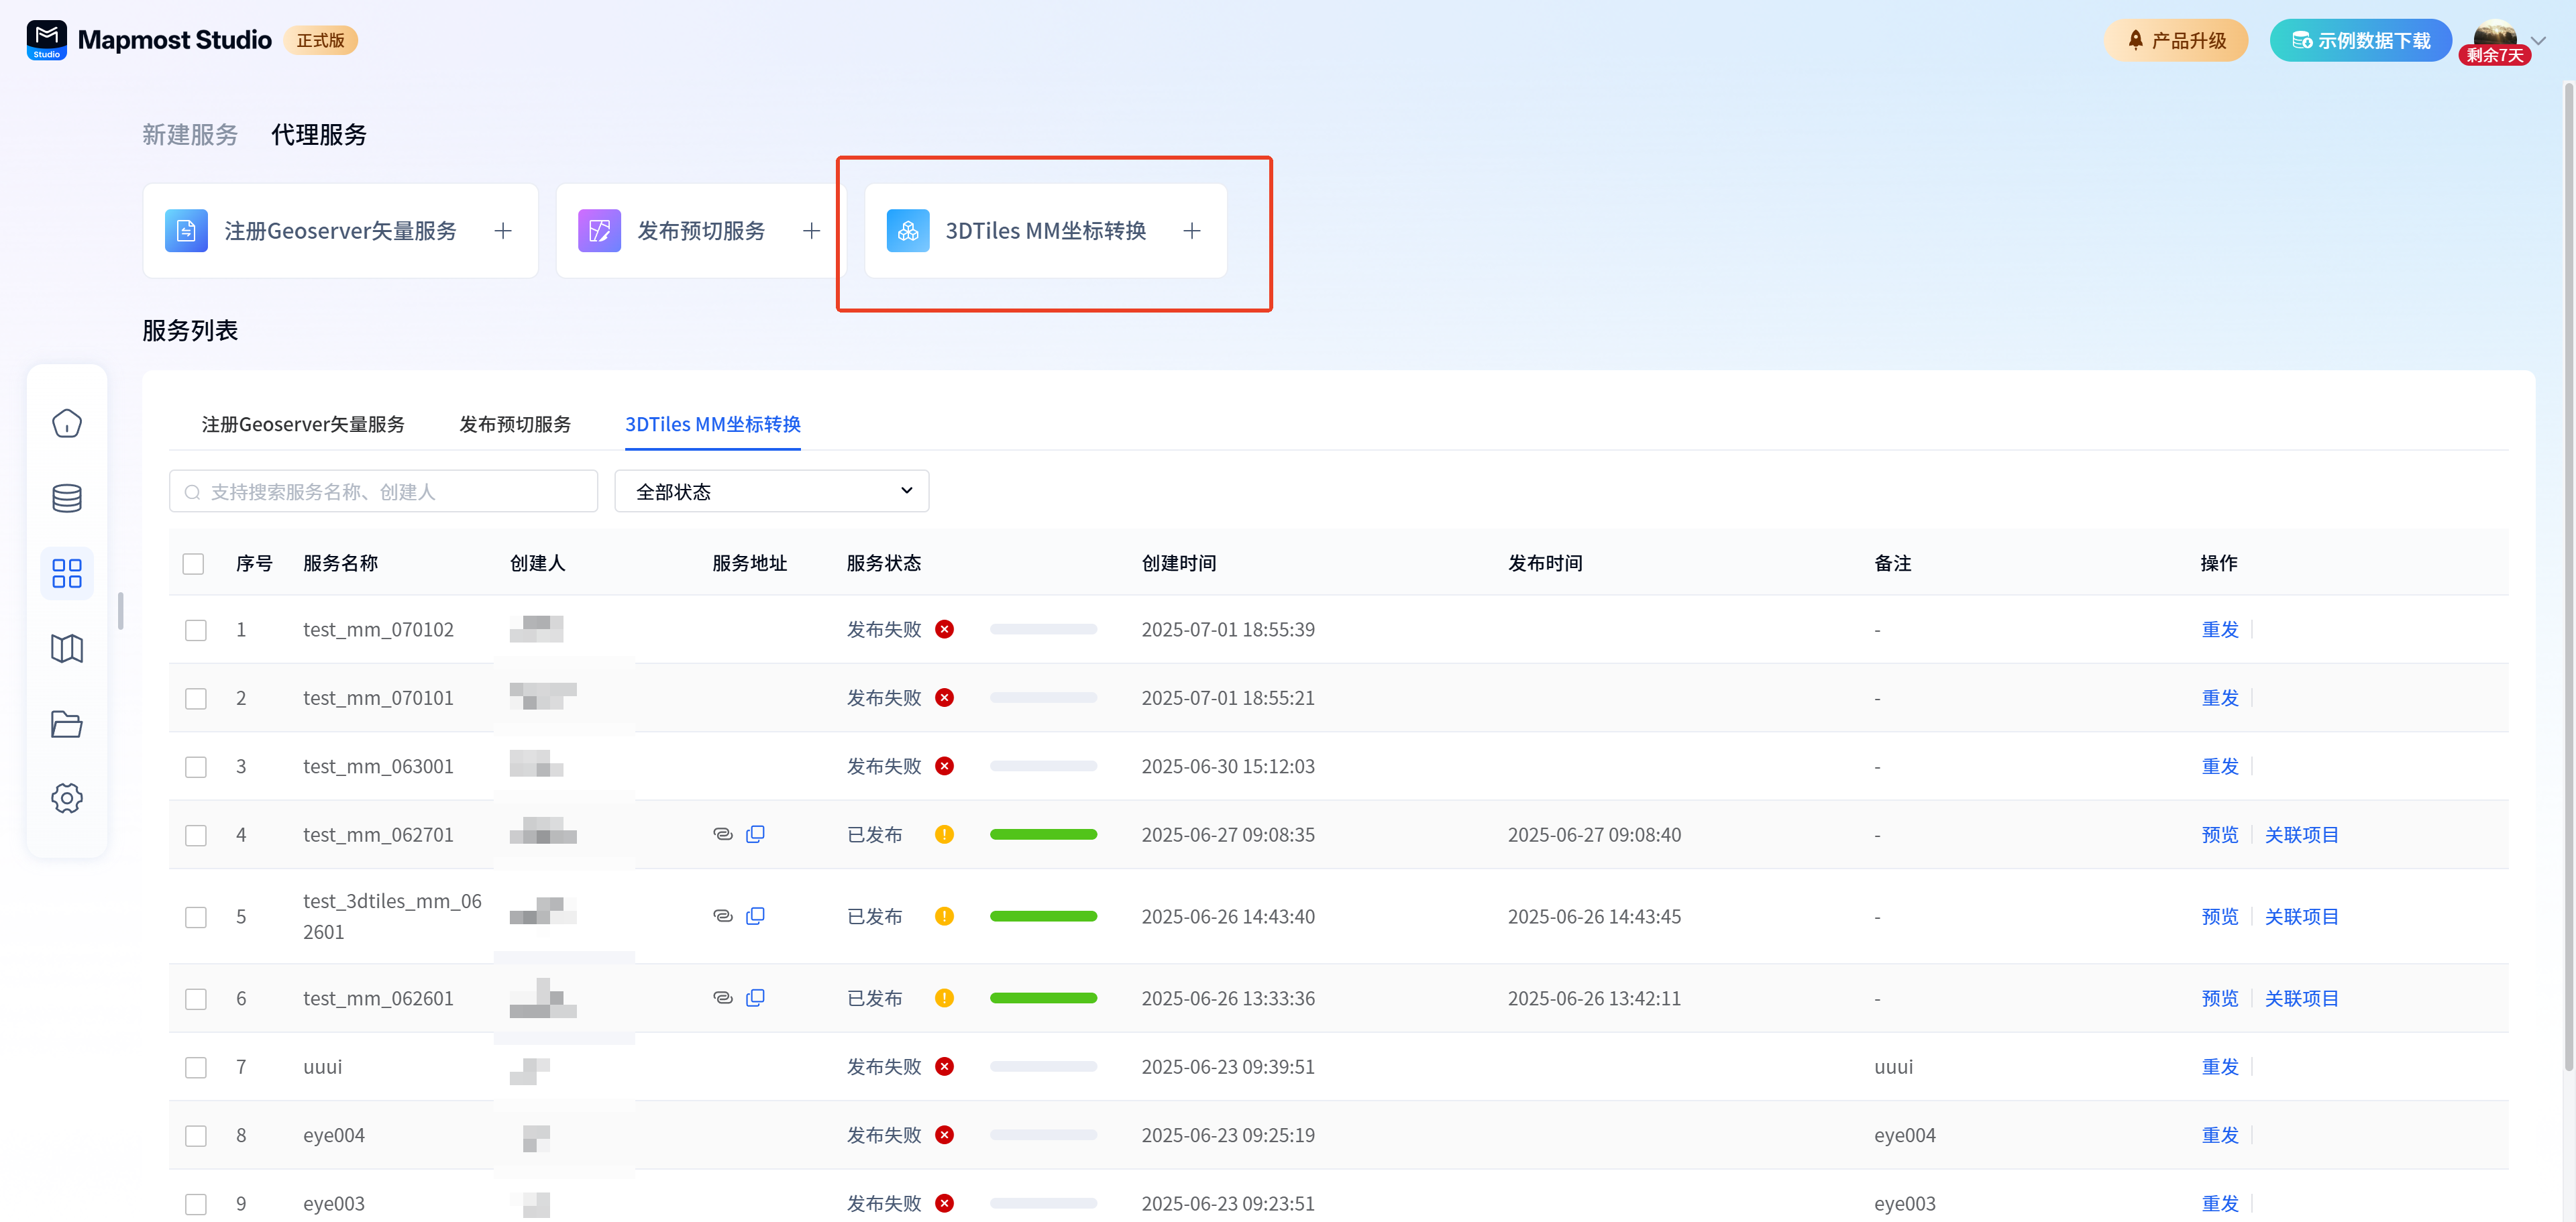Viewport: 2576px width, 1222px height.
Task: Open the folder icon in sidebar
Action: [x=66, y=723]
